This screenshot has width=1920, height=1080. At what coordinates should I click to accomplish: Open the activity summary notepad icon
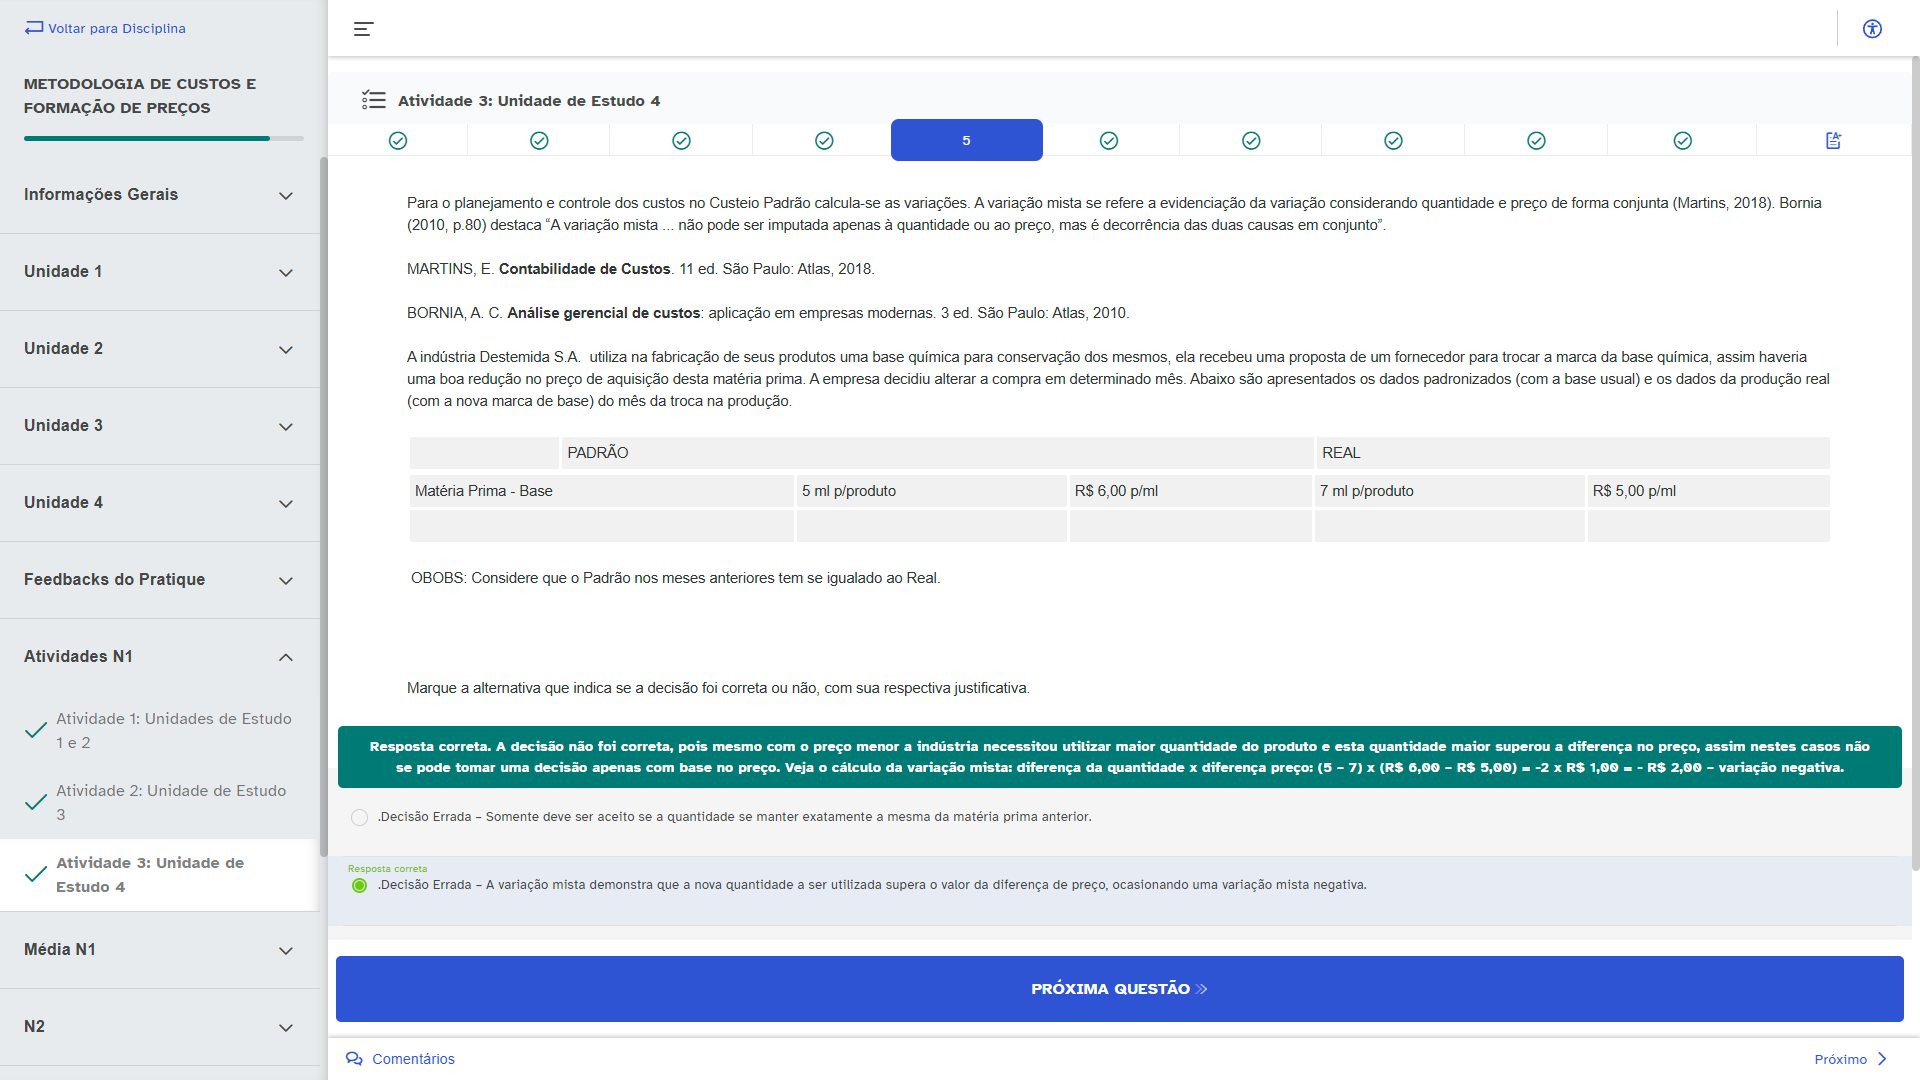(1833, 141)
